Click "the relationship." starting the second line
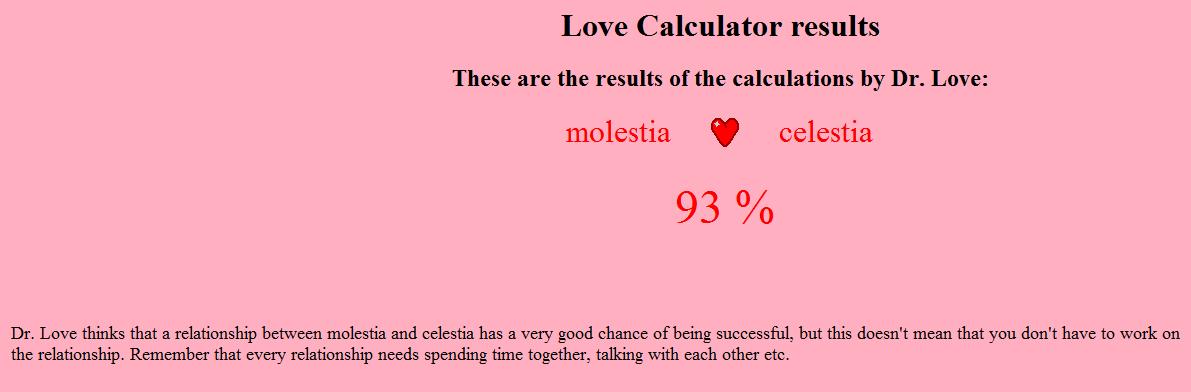The height and width of the screenshot is (392, 1191). [x=68, y=355]
